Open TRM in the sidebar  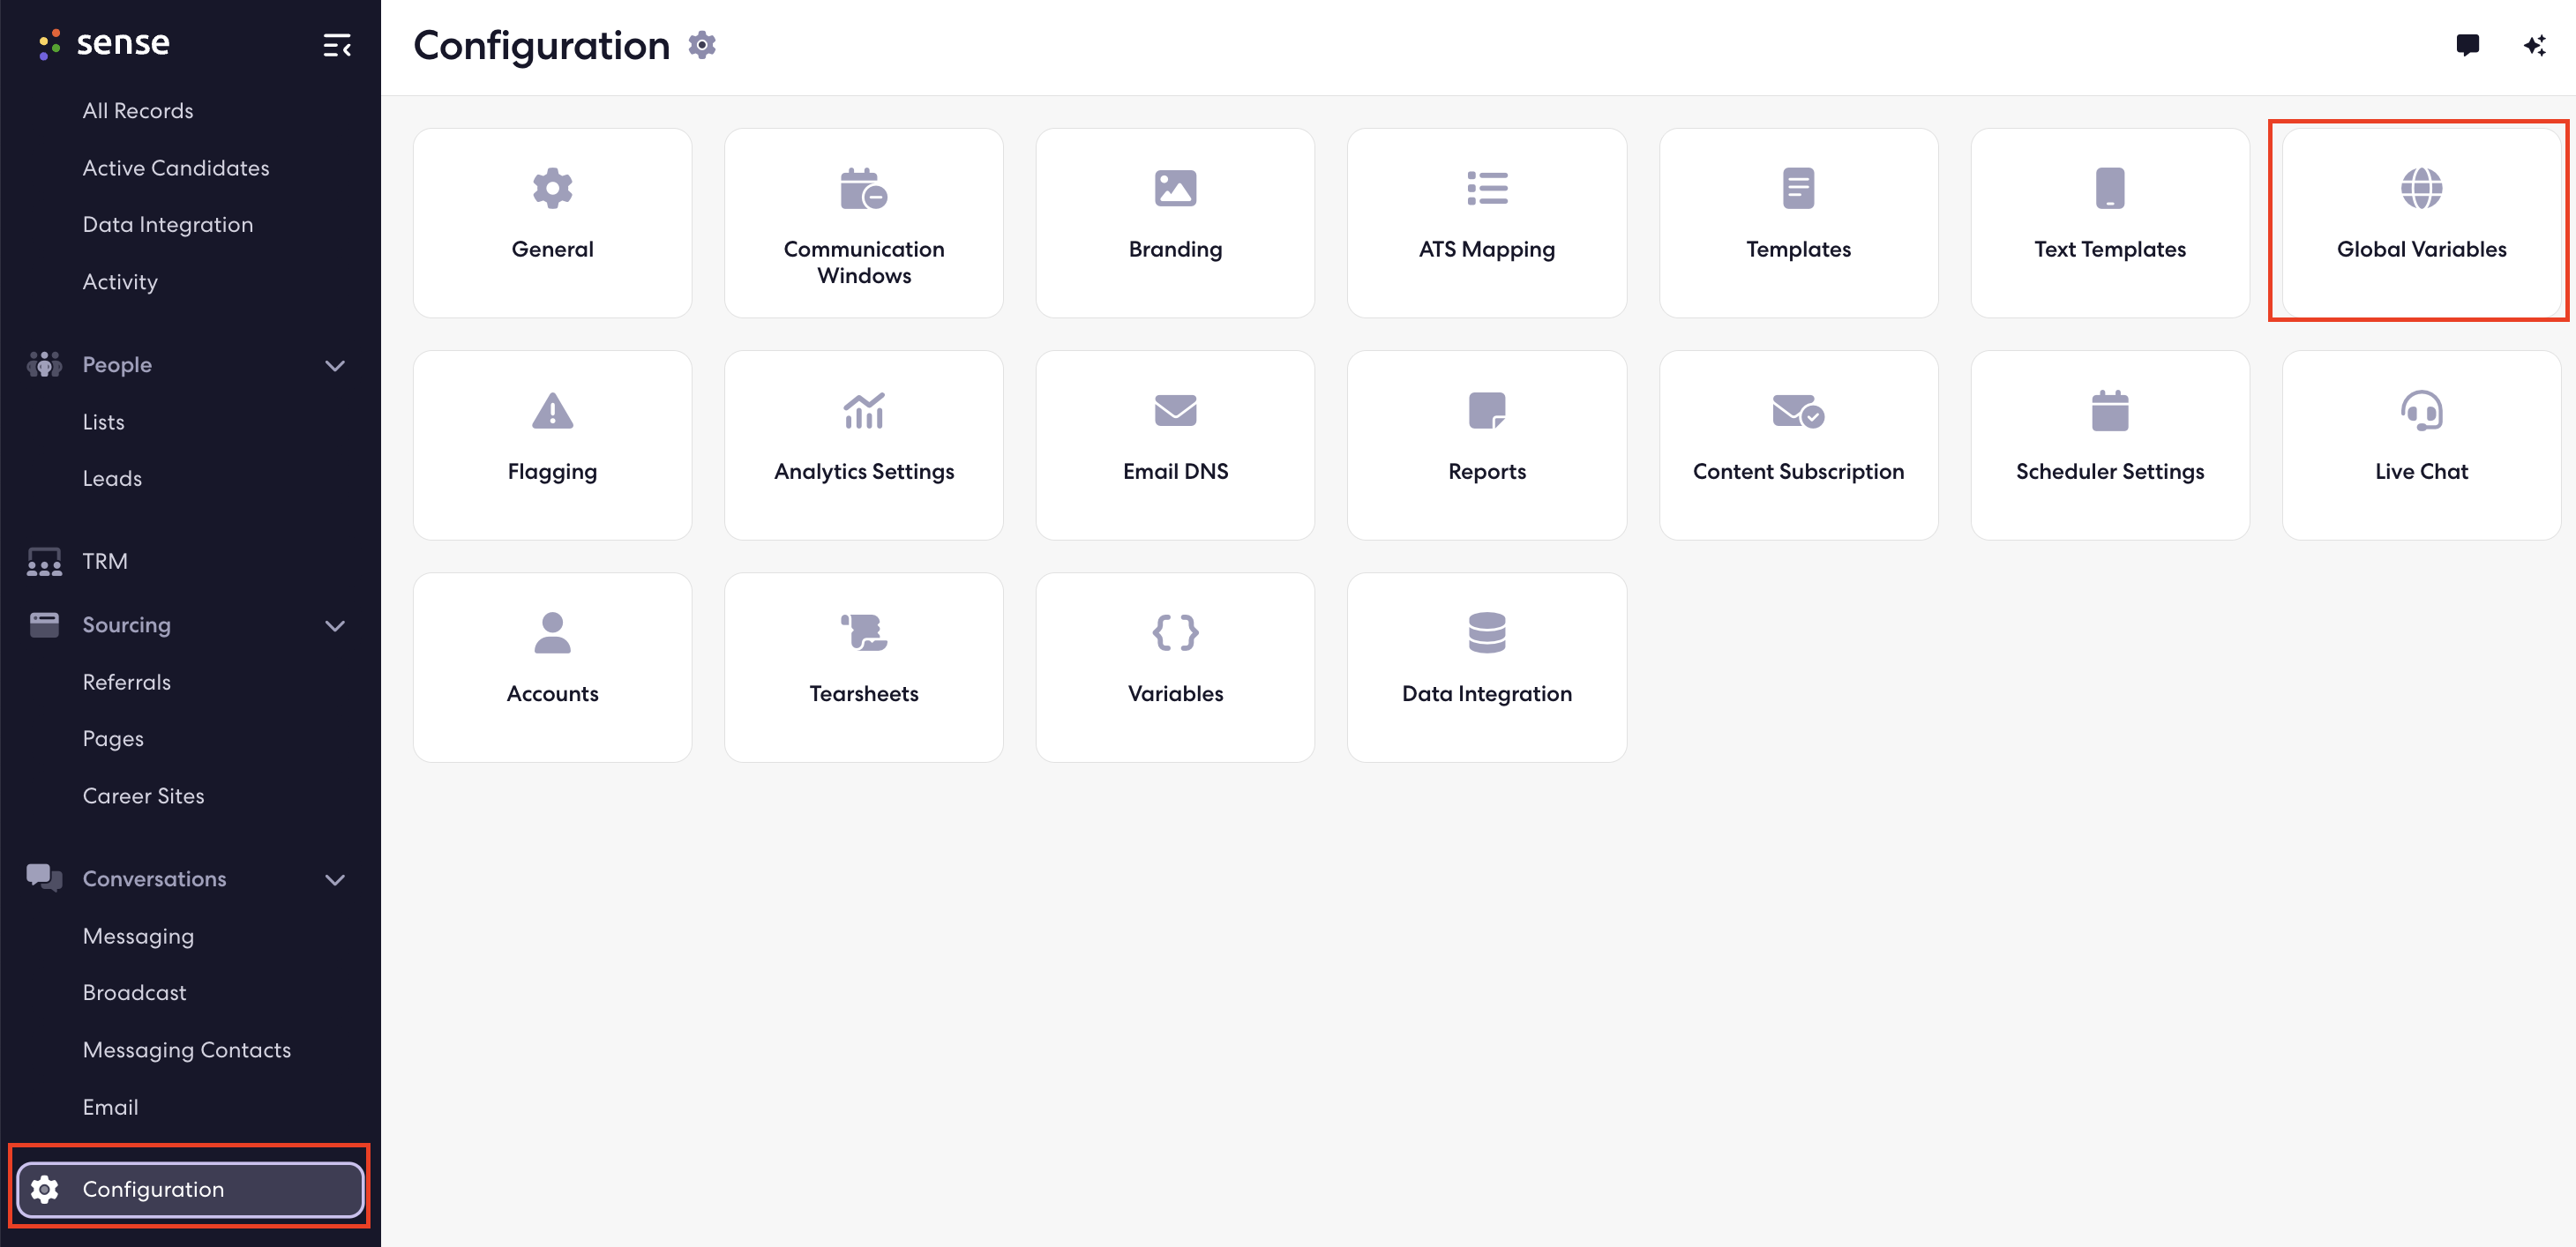point(105,561)
